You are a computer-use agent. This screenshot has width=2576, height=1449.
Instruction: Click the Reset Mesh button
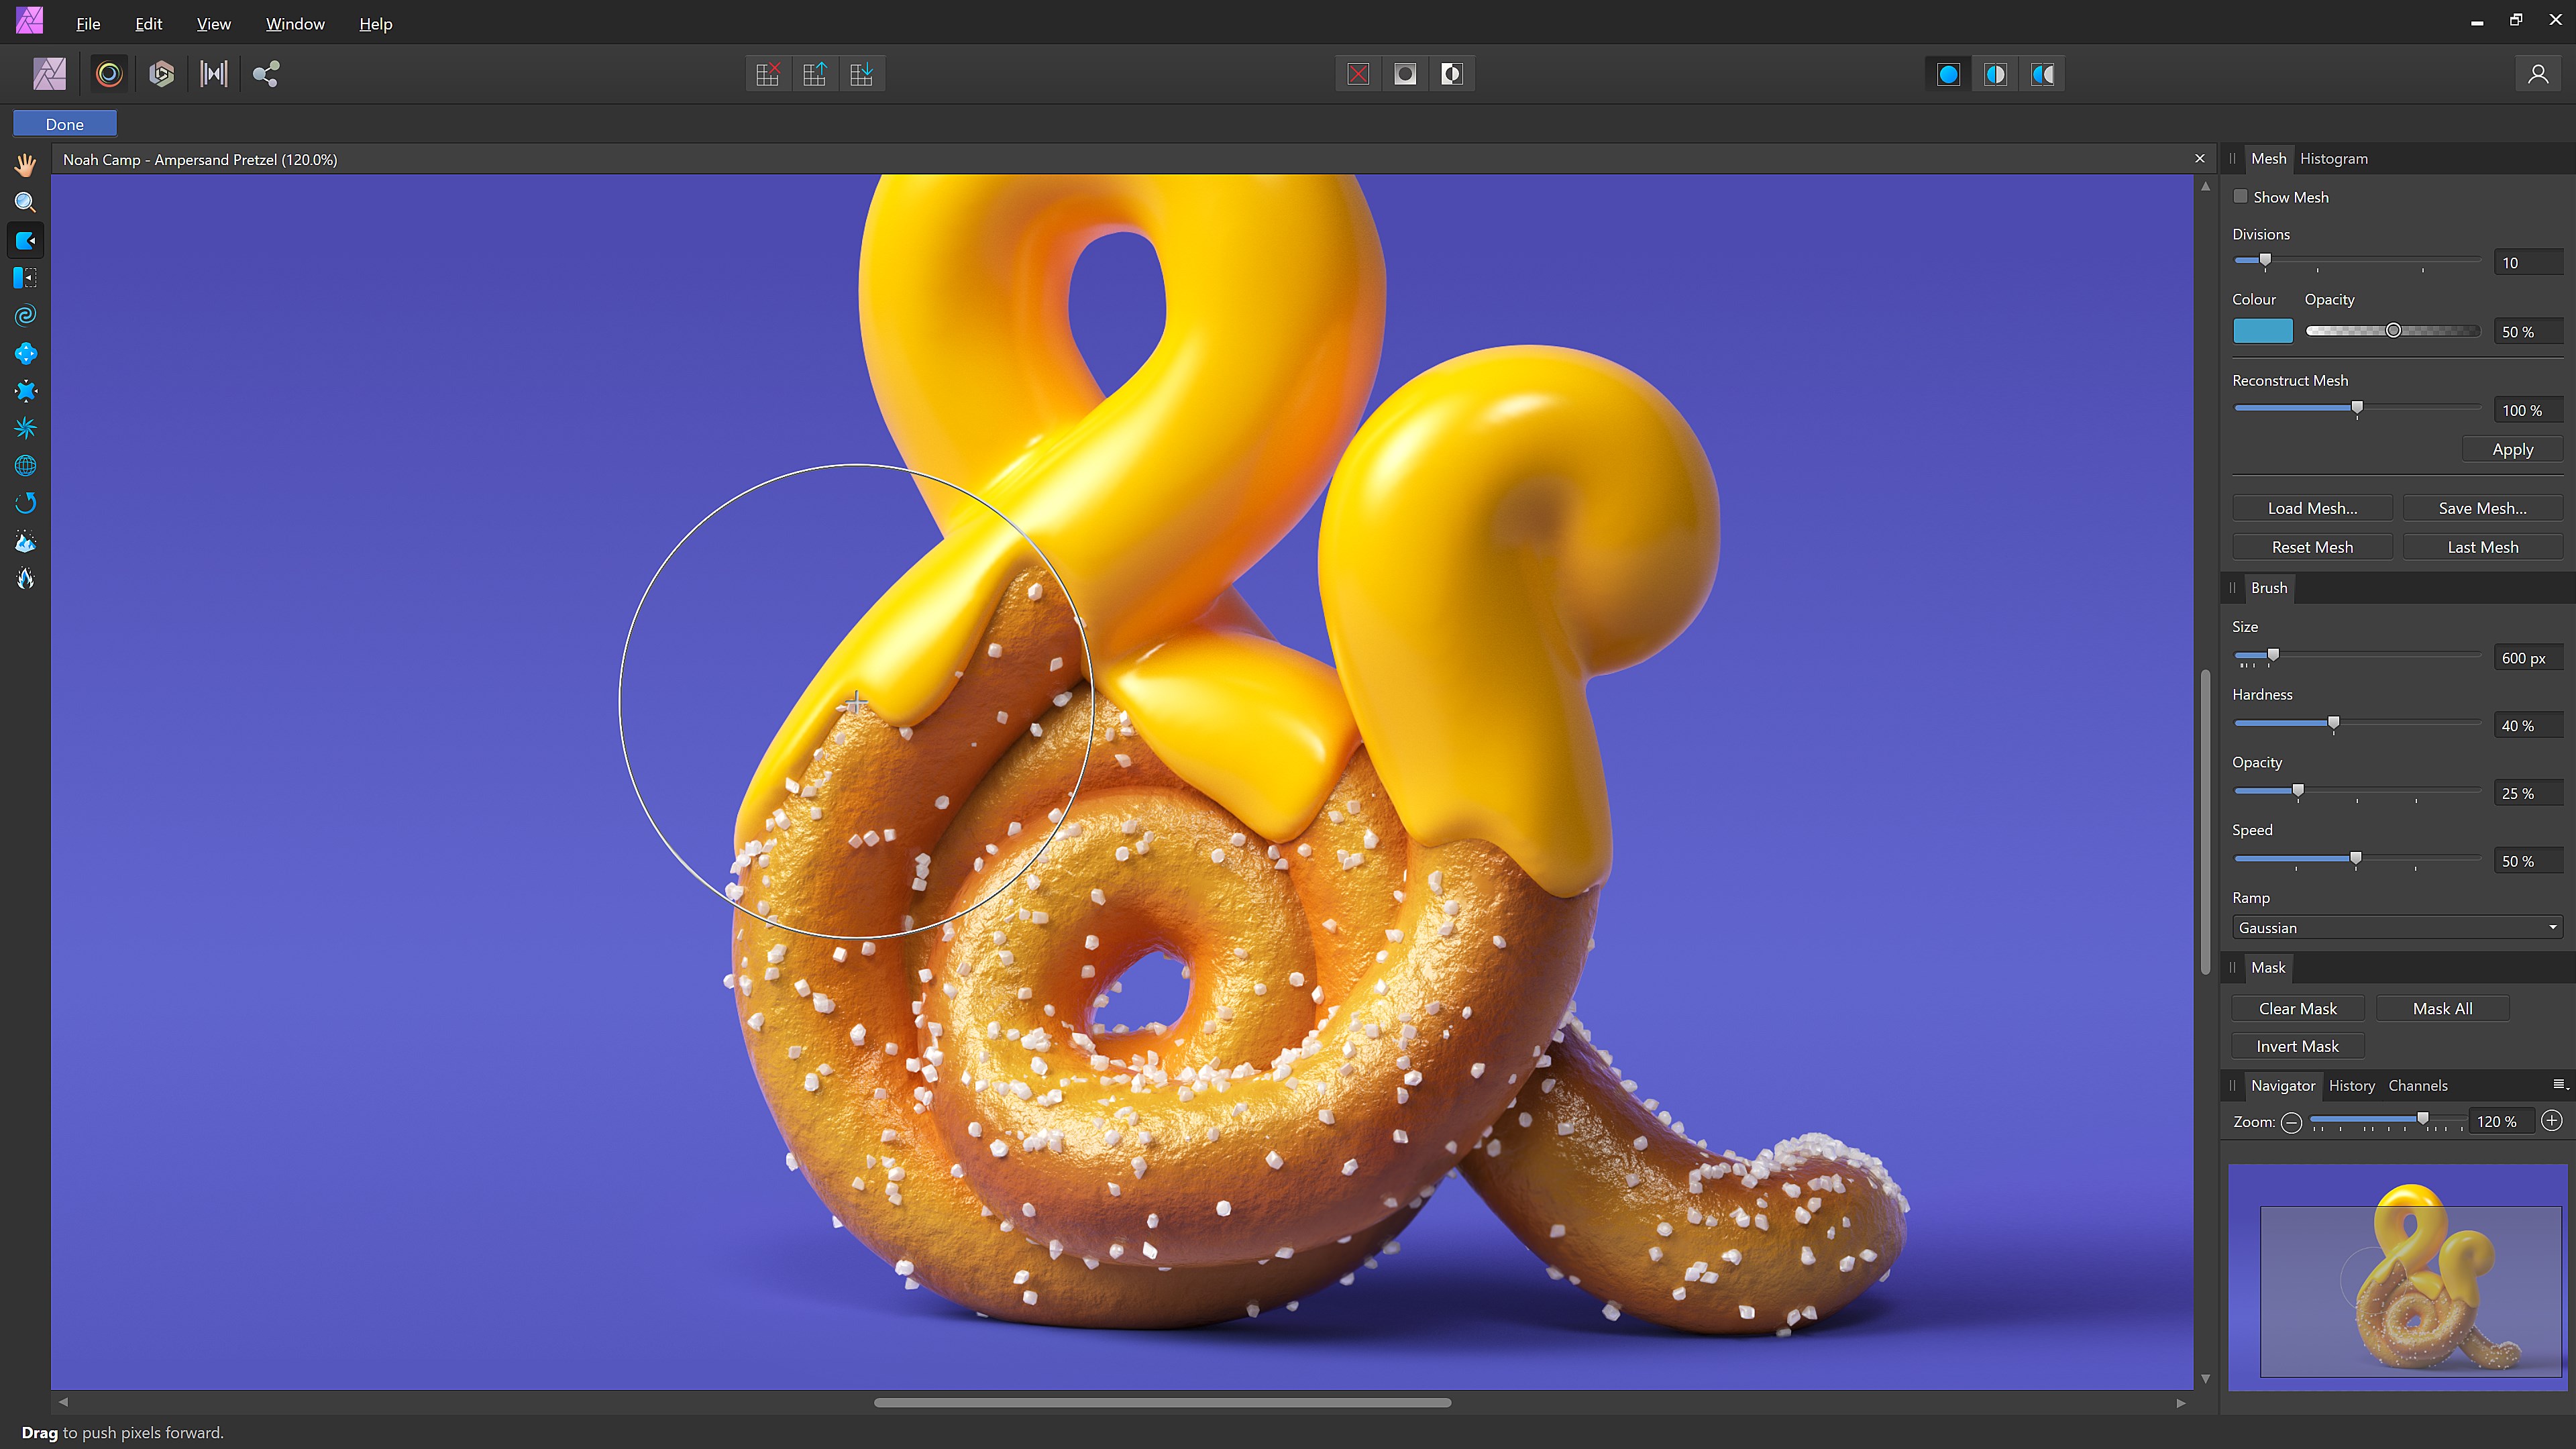pyautogui.click(x=2312, y=547)
